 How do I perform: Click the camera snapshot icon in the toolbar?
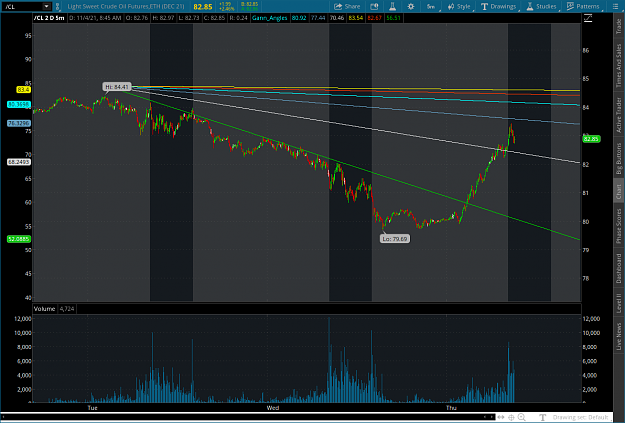(x=374, y=6)
